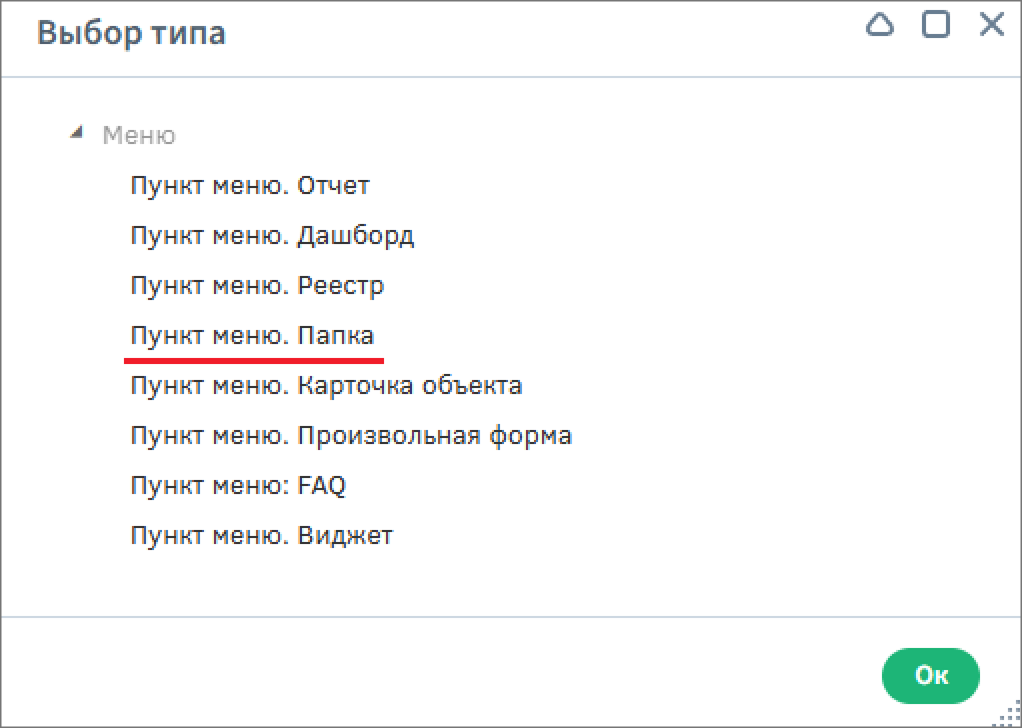
Task: Confirm selection with the Ок button
Action: 931,675
